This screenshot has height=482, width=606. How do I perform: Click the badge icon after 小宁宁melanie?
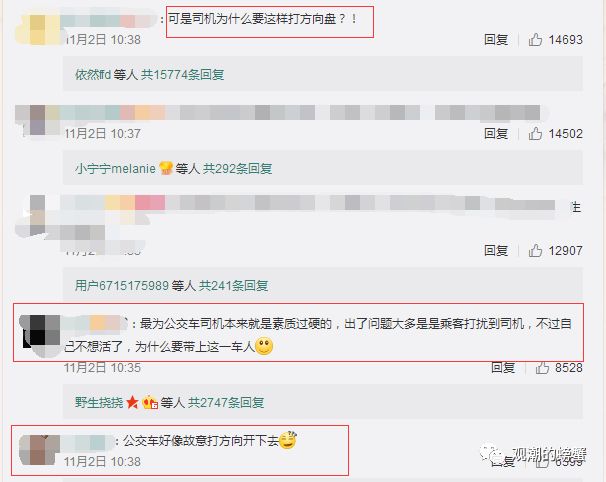[165, 168]
